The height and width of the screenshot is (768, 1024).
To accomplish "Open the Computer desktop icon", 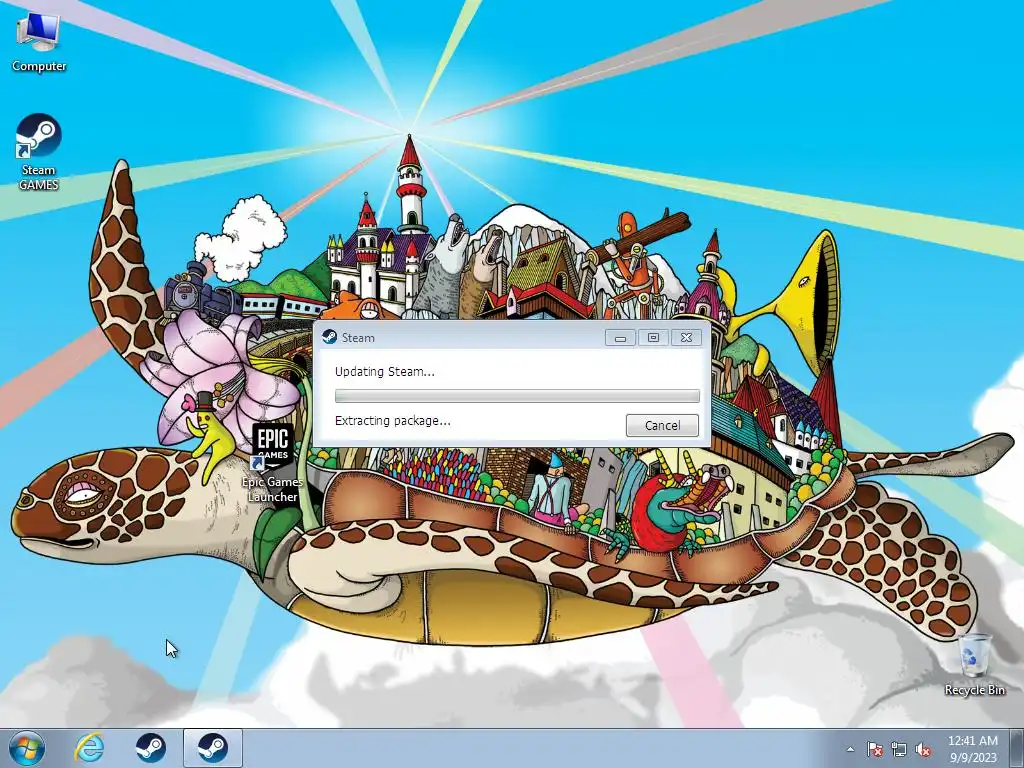I will click(39, 43).
